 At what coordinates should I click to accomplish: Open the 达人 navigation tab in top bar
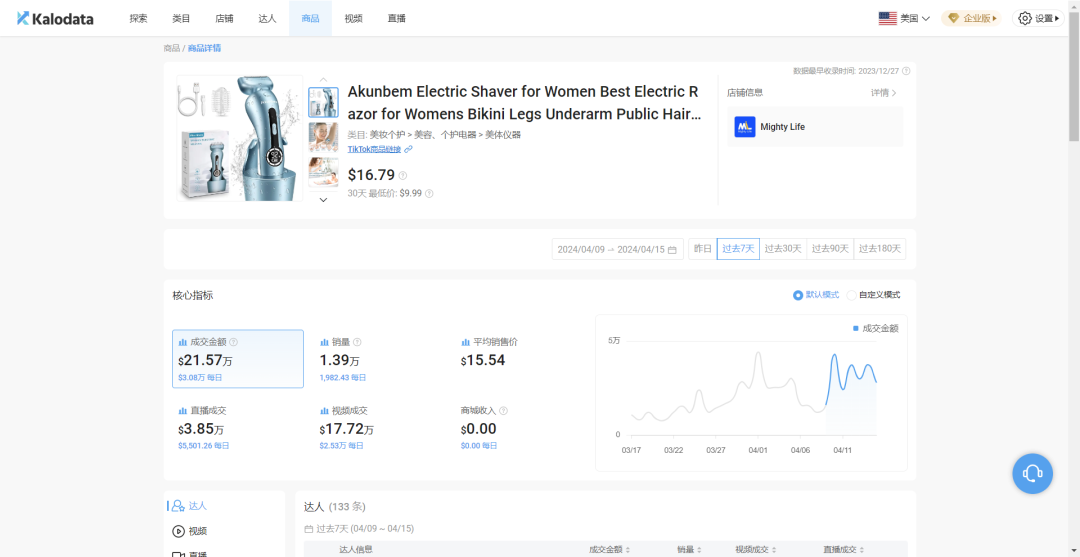pyautogui.click(x=267, y=19)
